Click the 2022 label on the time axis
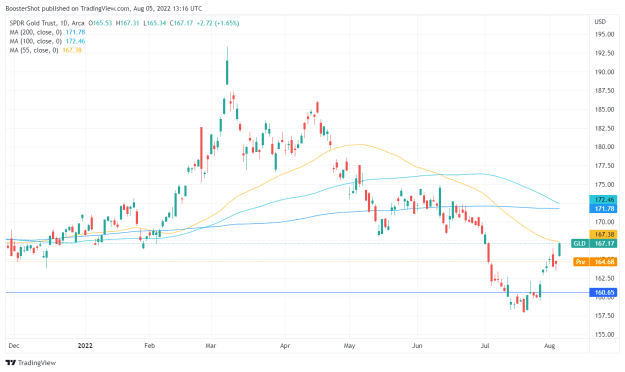The height and width of the screenshot is (372, 625). click(x=85, y=346)
